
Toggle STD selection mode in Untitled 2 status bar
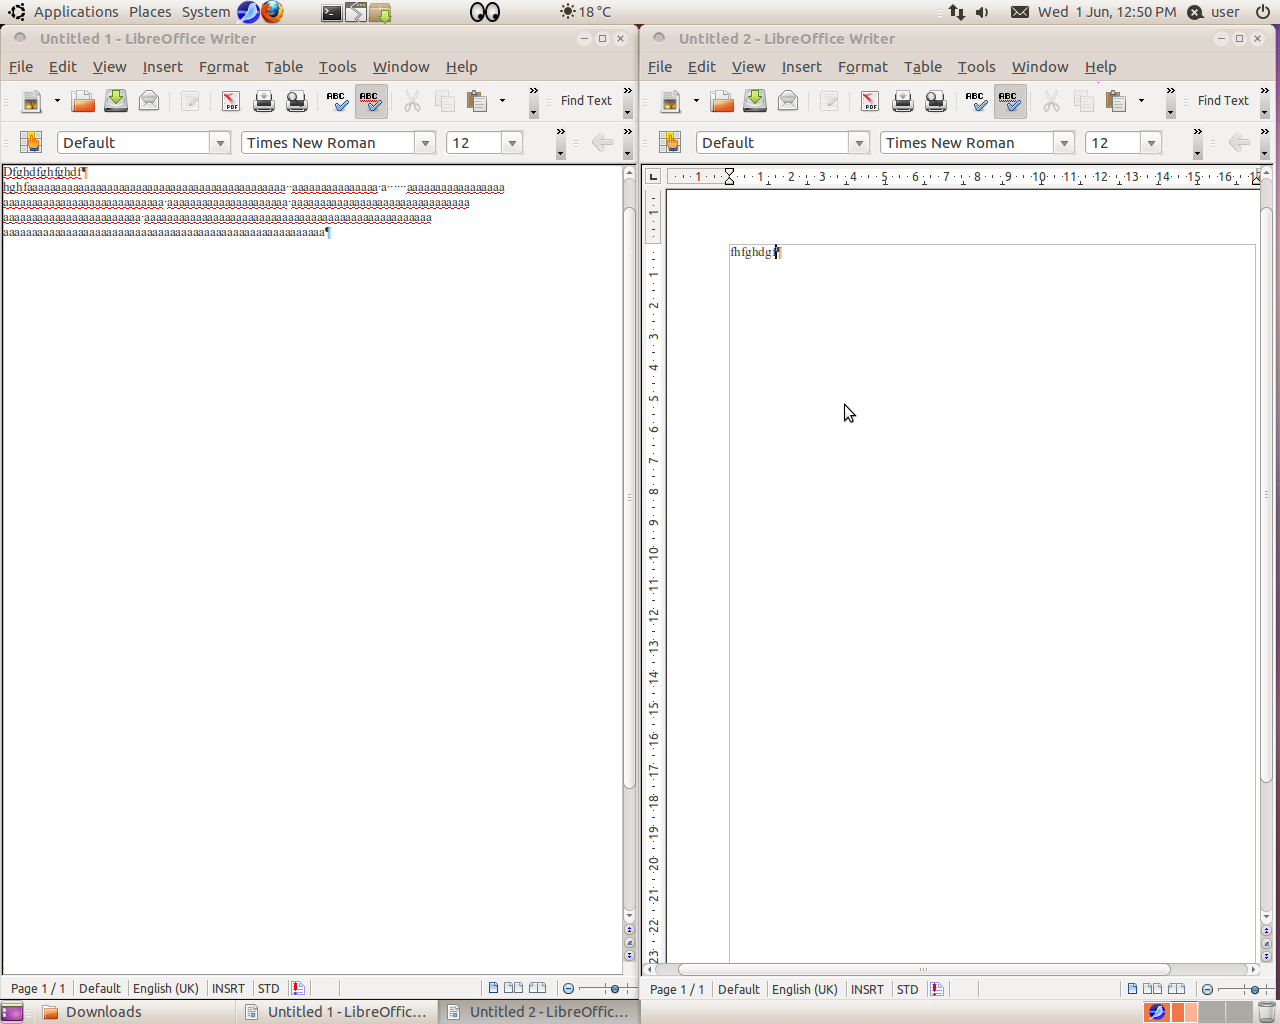tap(907, 989)
